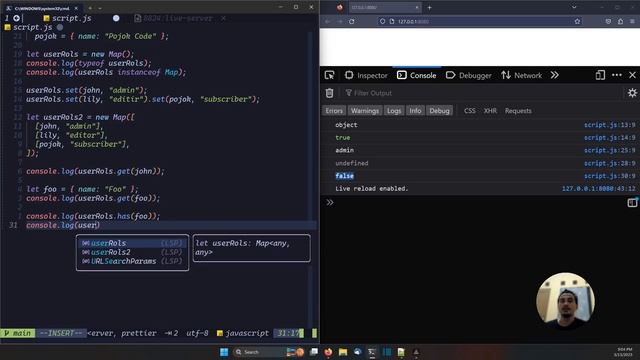
Task: Open source link script.js:28:9
Action: tap(609, 163)
